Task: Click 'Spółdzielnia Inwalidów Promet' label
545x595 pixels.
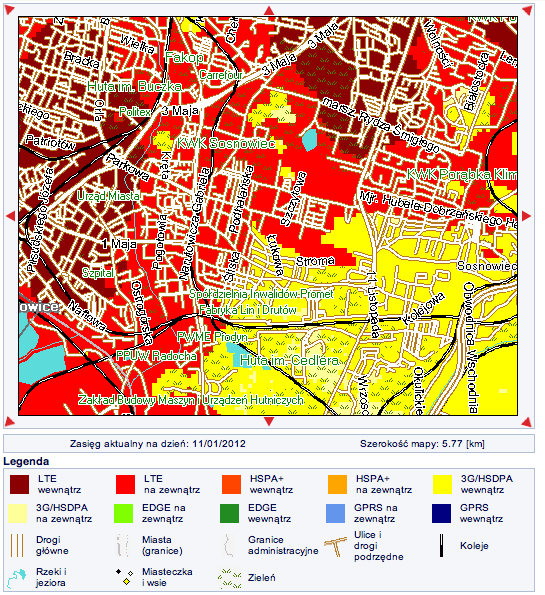Action: (261, 294)
